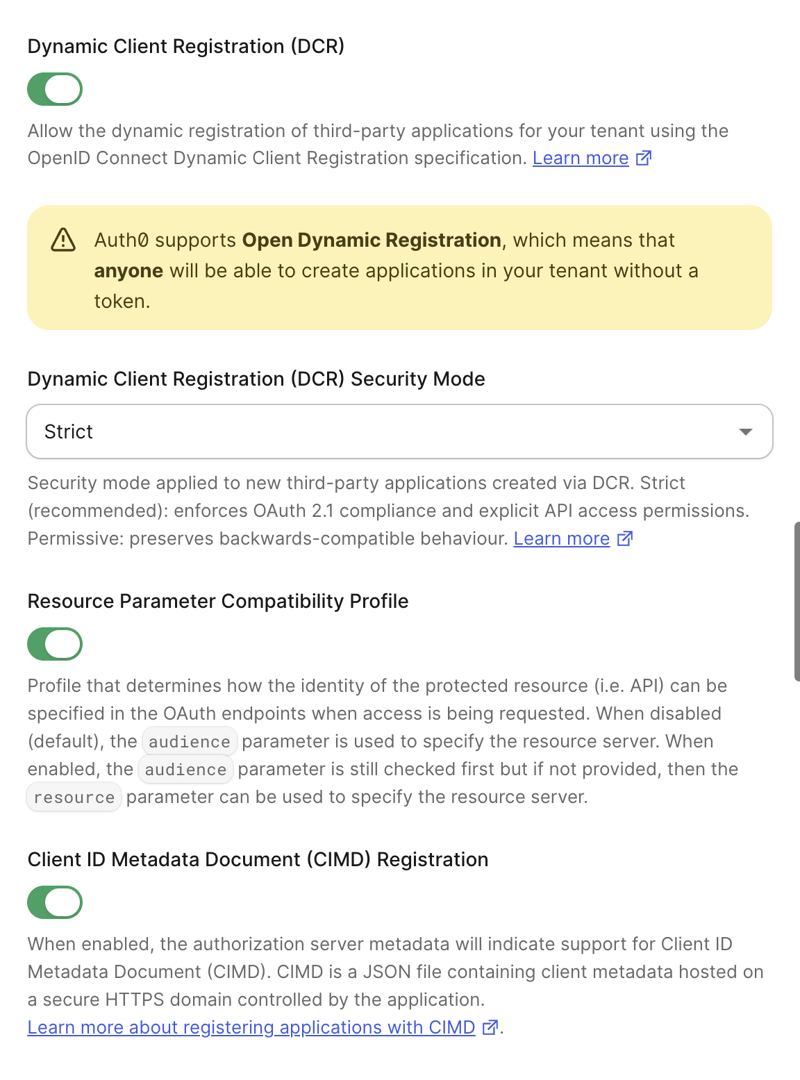Toggle Dynamic Client Registration (DCR) switch
800x1080 pixels.
[x=55, y=89]
